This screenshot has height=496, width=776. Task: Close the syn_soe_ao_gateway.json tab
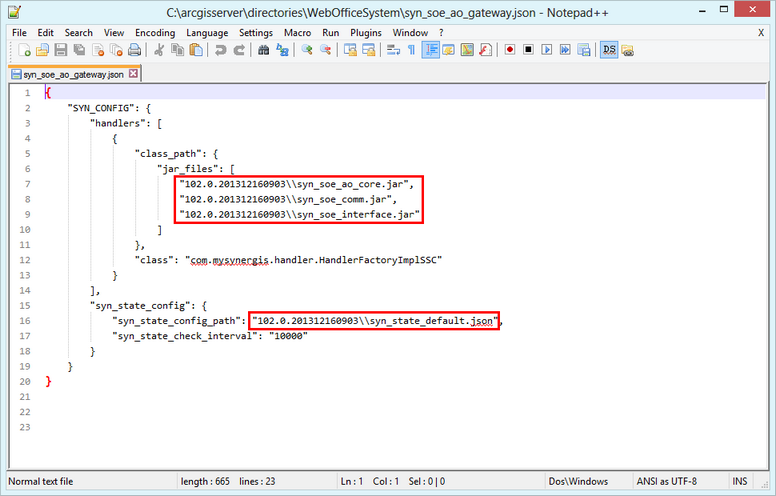click(133, 73)
